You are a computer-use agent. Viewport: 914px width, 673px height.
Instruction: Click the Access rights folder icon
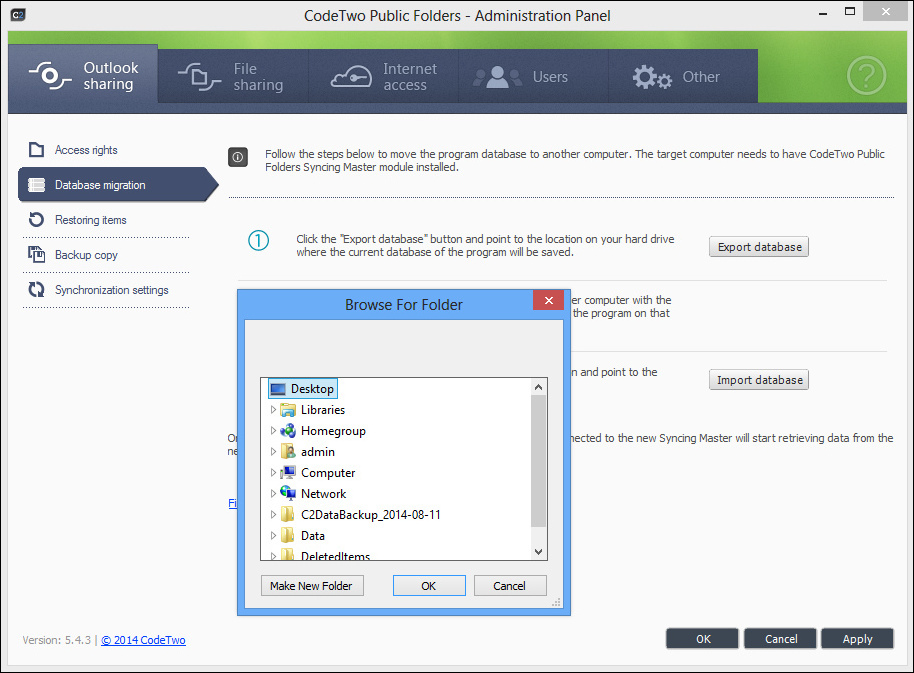[36, 150]
